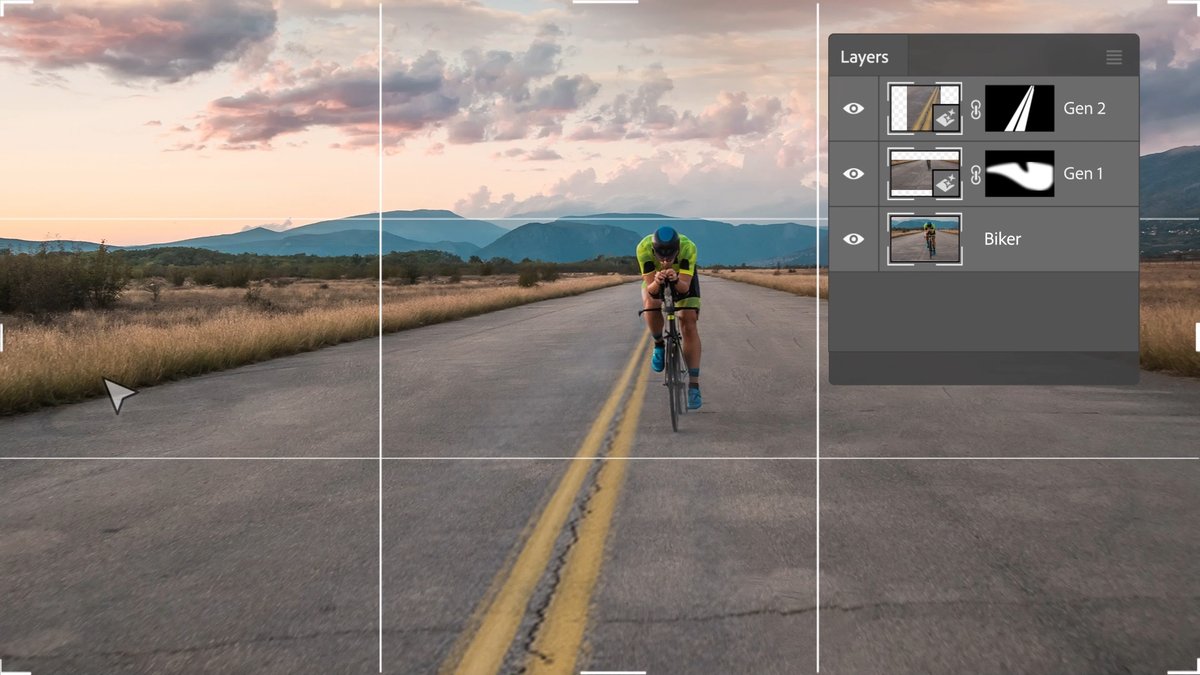
Task: Hide the Gen 2 layer
Action: click(x=853, y=107)
